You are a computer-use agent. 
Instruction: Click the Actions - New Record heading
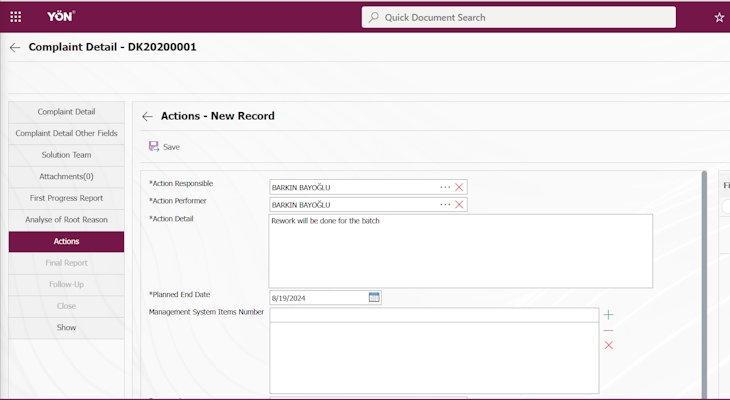[217, 116]
